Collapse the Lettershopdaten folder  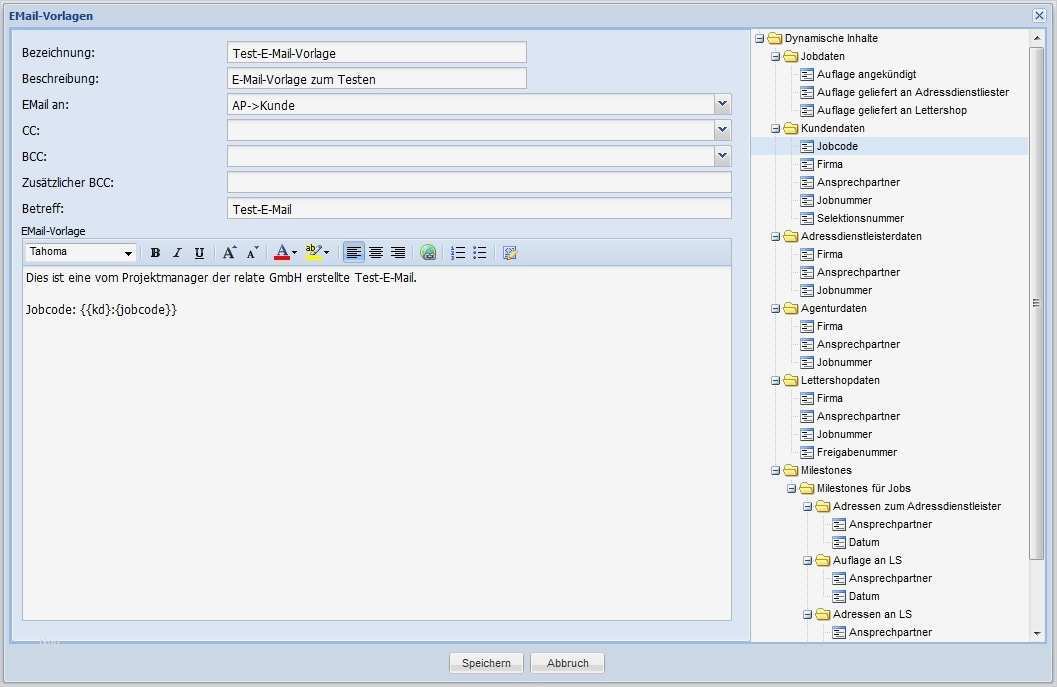(x=776, y=380)
